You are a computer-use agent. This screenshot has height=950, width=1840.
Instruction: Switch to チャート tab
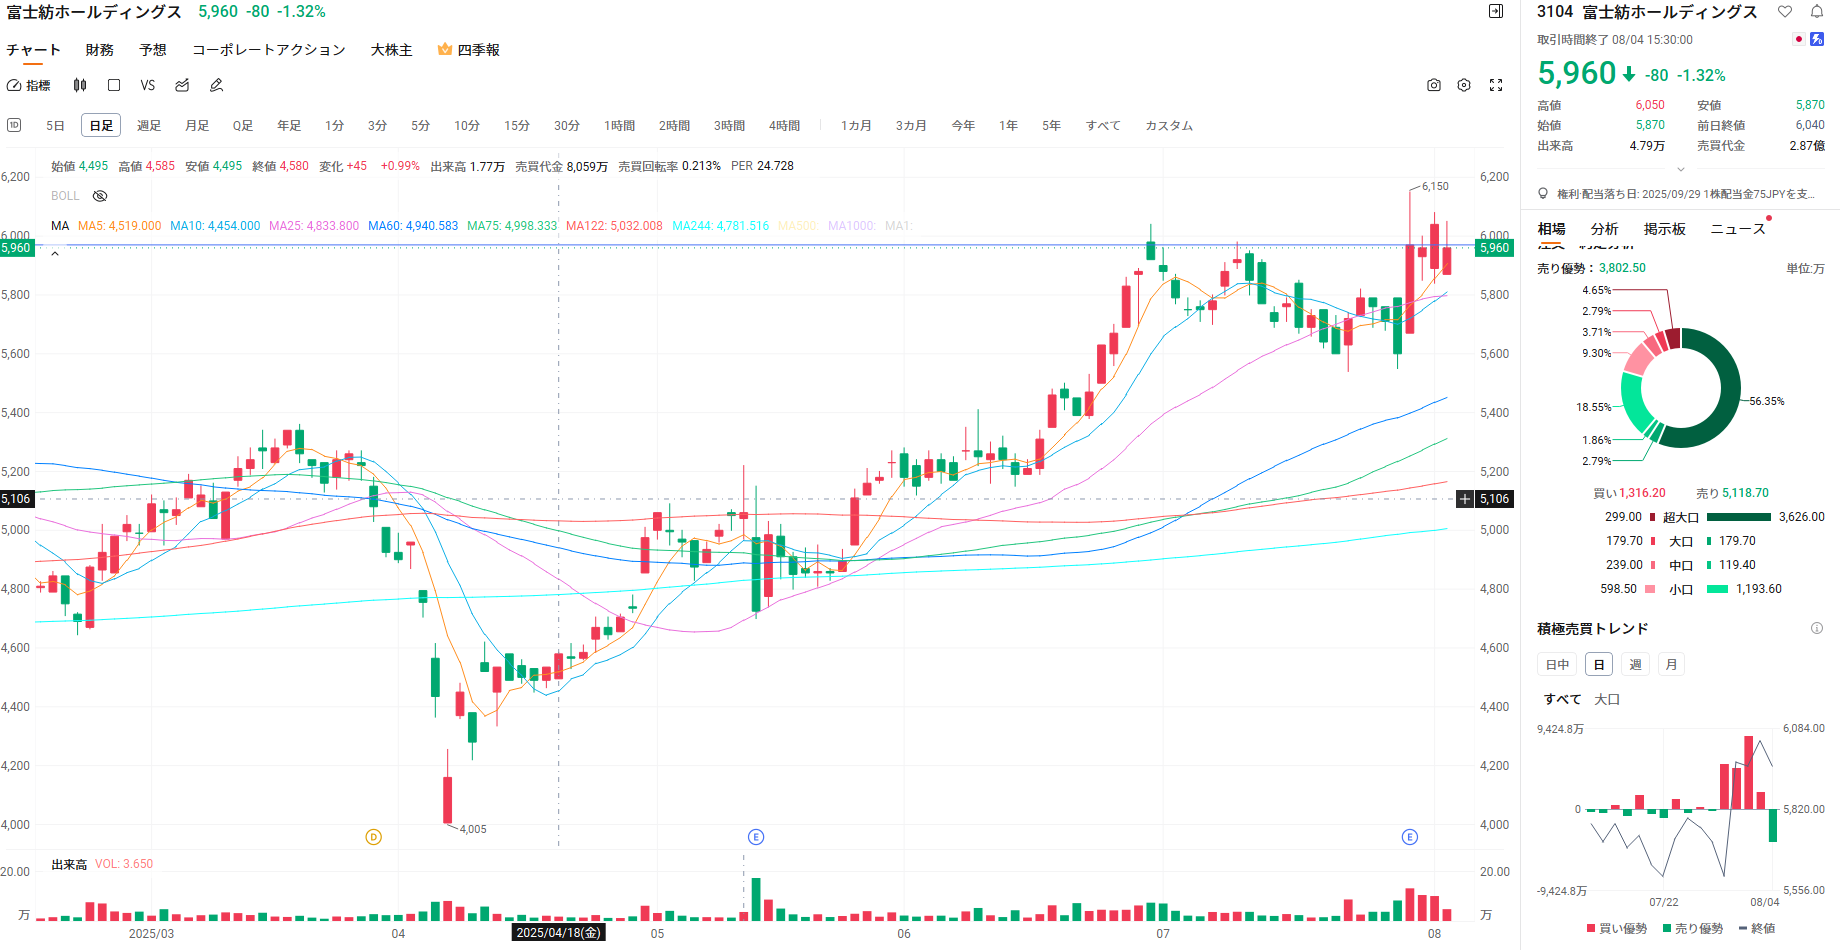coord(33,49)
